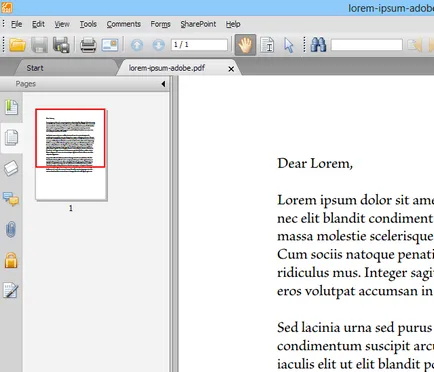This screenshot has width=434, height=372.
Task: Open the Bookmarks sidebar panel
Action: 11,107
